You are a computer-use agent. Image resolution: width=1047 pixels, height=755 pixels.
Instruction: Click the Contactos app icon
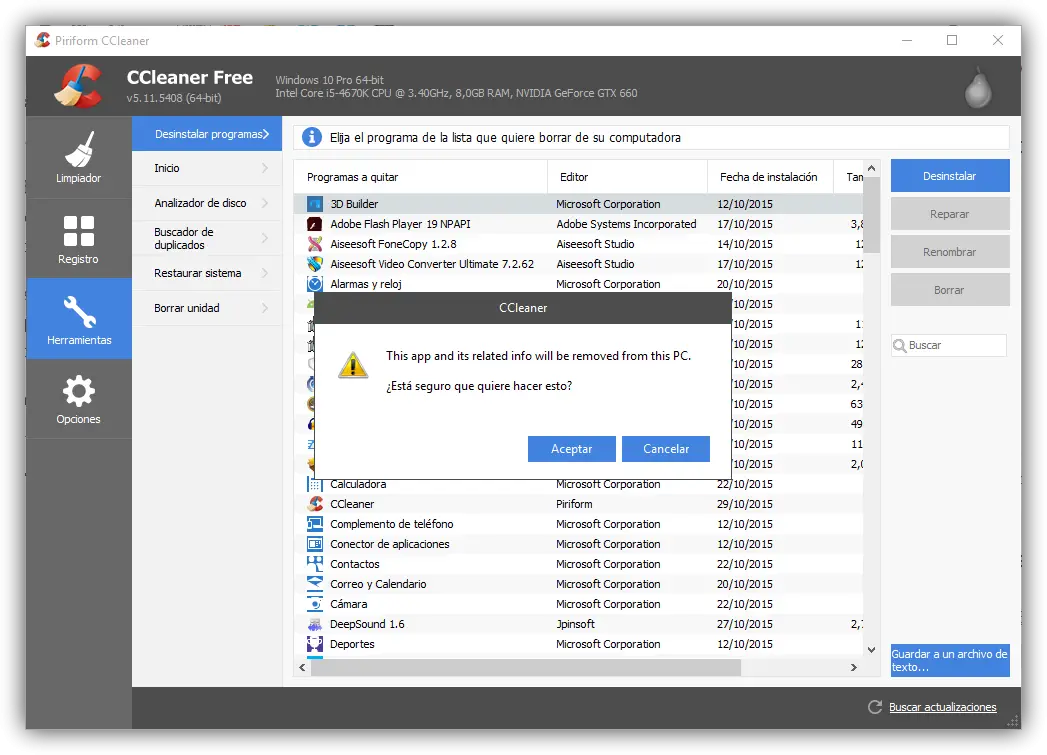315,564
